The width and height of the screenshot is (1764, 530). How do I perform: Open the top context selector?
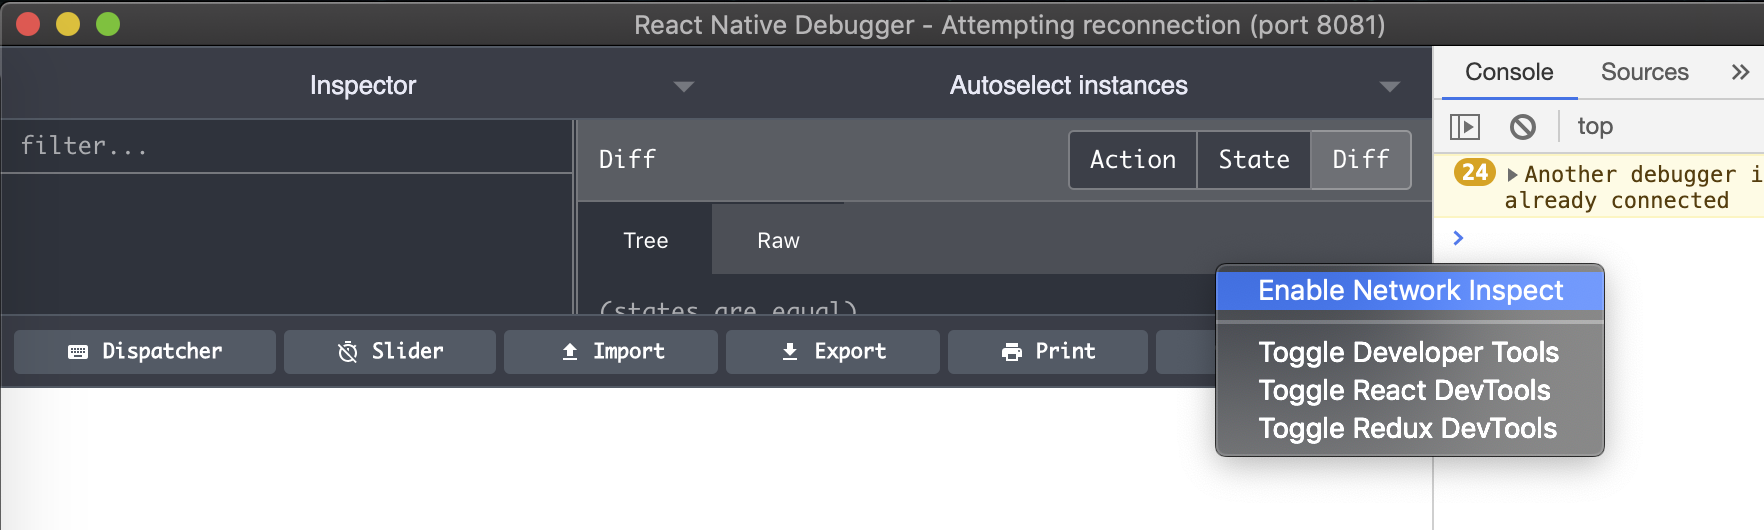point(1595,126)
